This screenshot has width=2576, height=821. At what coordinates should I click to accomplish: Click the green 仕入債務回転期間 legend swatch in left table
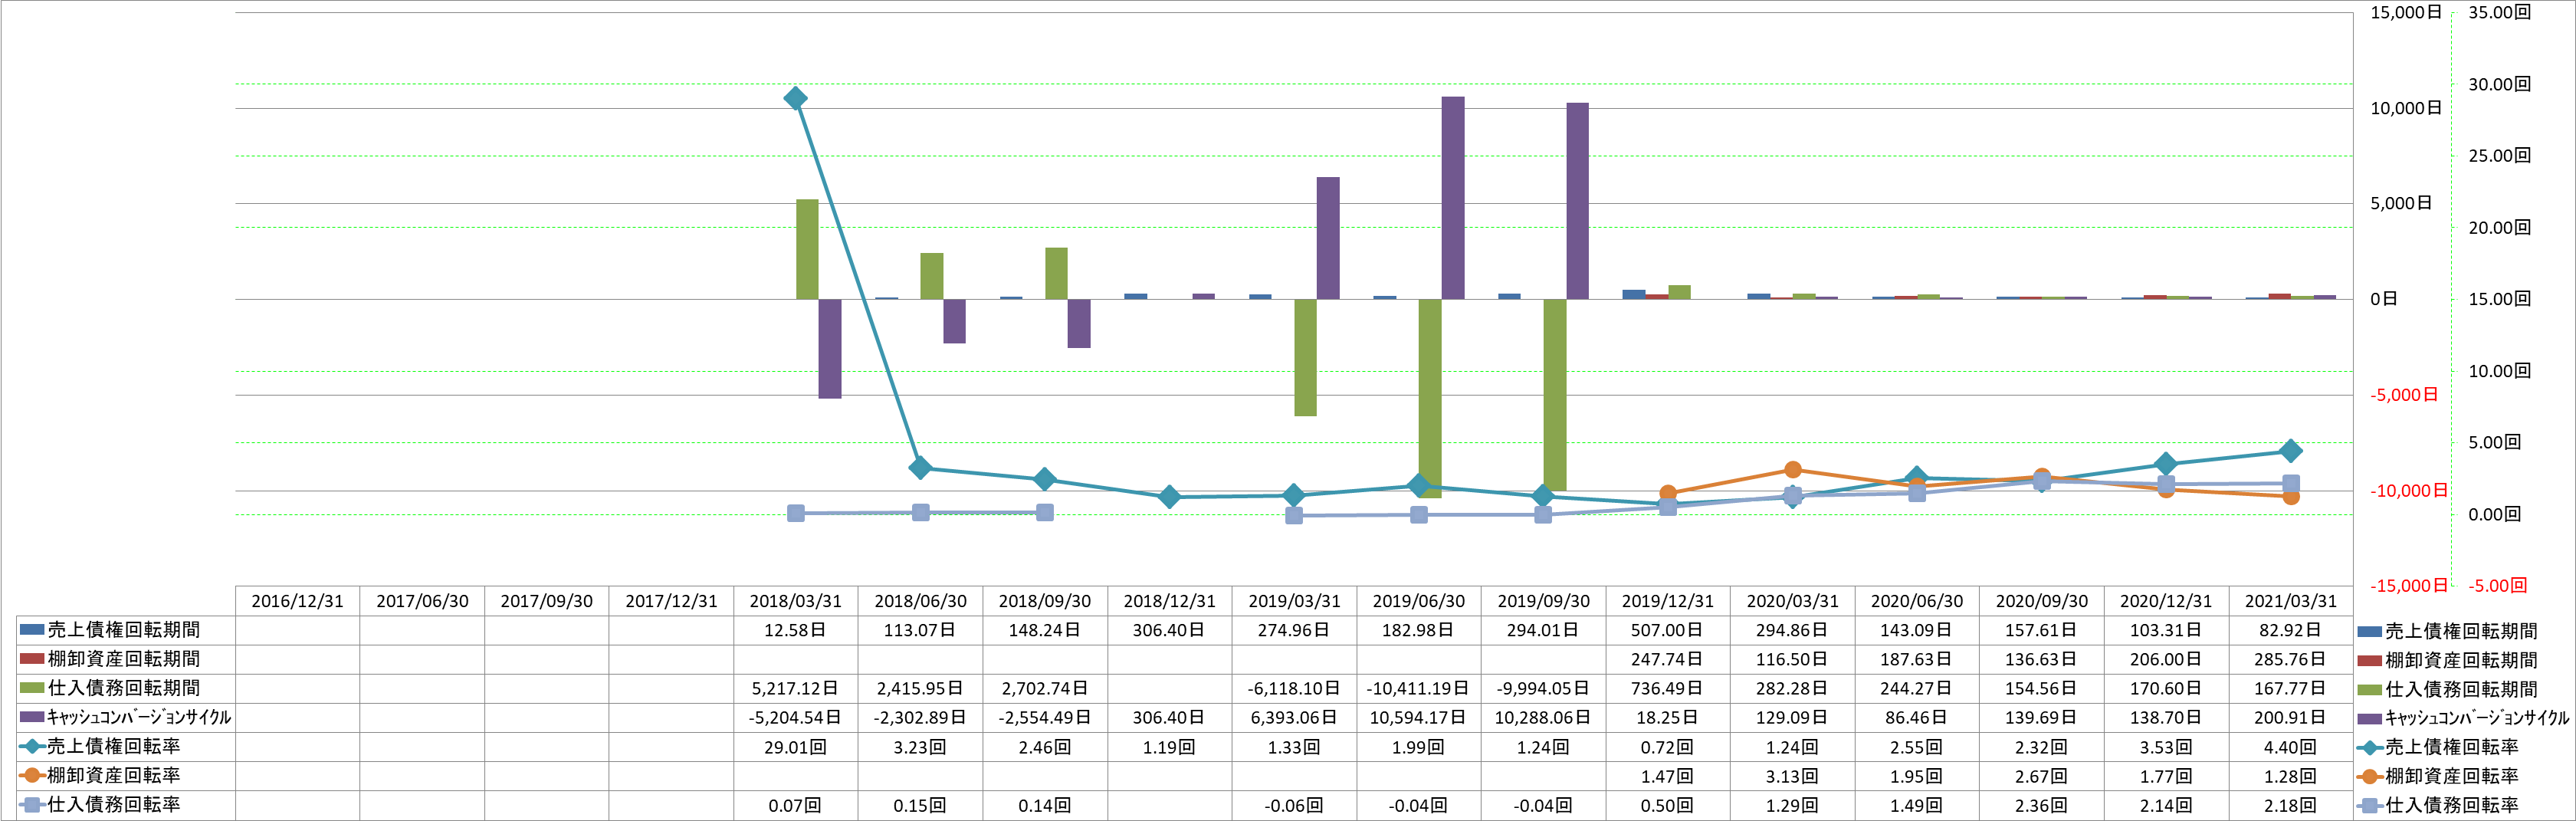point(32,688)
